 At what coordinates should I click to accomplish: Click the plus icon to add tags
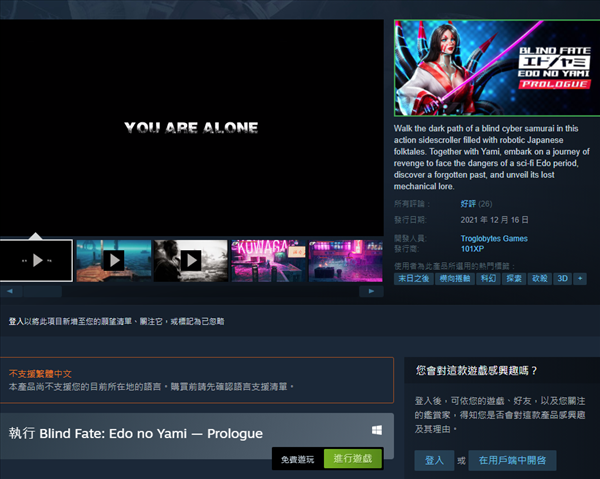[x=580, y=279]
